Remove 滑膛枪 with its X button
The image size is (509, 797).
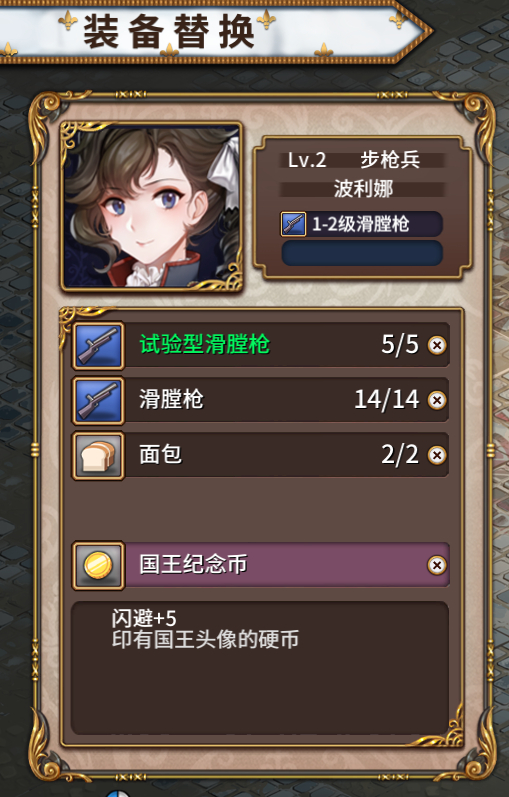437,401
